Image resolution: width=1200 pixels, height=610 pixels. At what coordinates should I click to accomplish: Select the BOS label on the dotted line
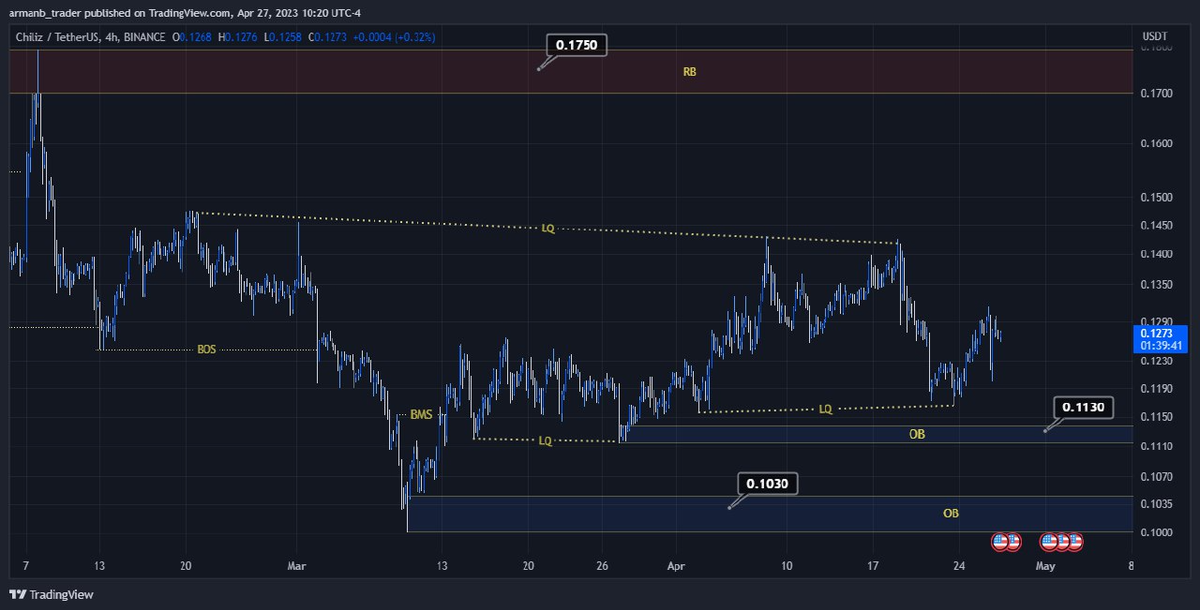click(207, 350)
